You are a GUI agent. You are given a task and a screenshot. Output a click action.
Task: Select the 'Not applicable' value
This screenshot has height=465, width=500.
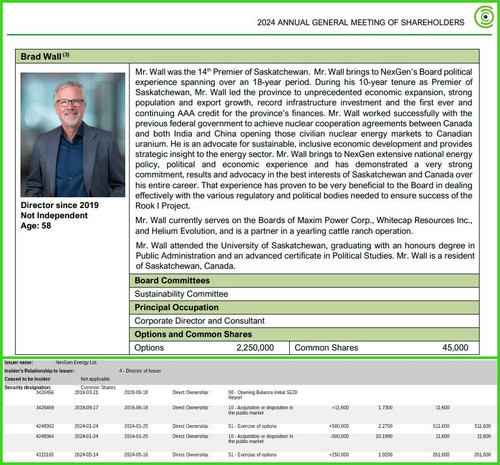click(95, 379)
